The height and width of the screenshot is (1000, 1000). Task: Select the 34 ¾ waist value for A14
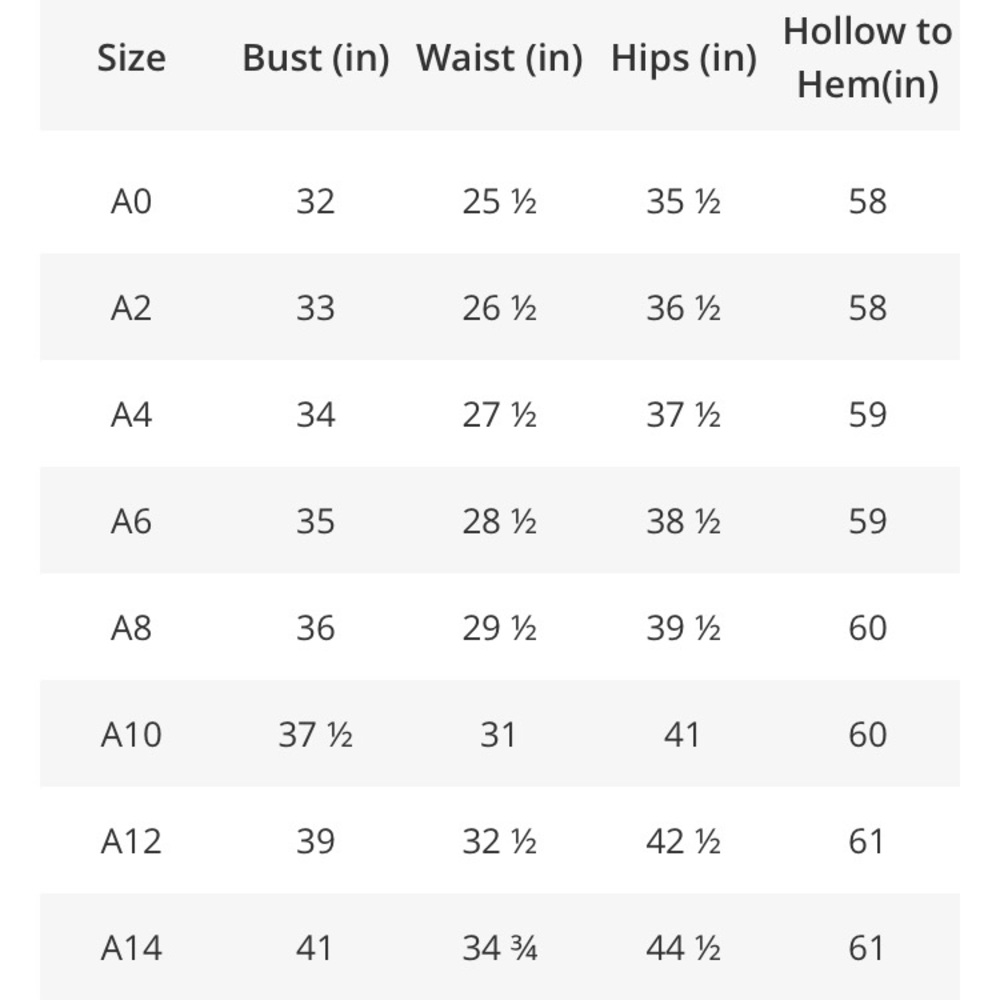point(499,948)
